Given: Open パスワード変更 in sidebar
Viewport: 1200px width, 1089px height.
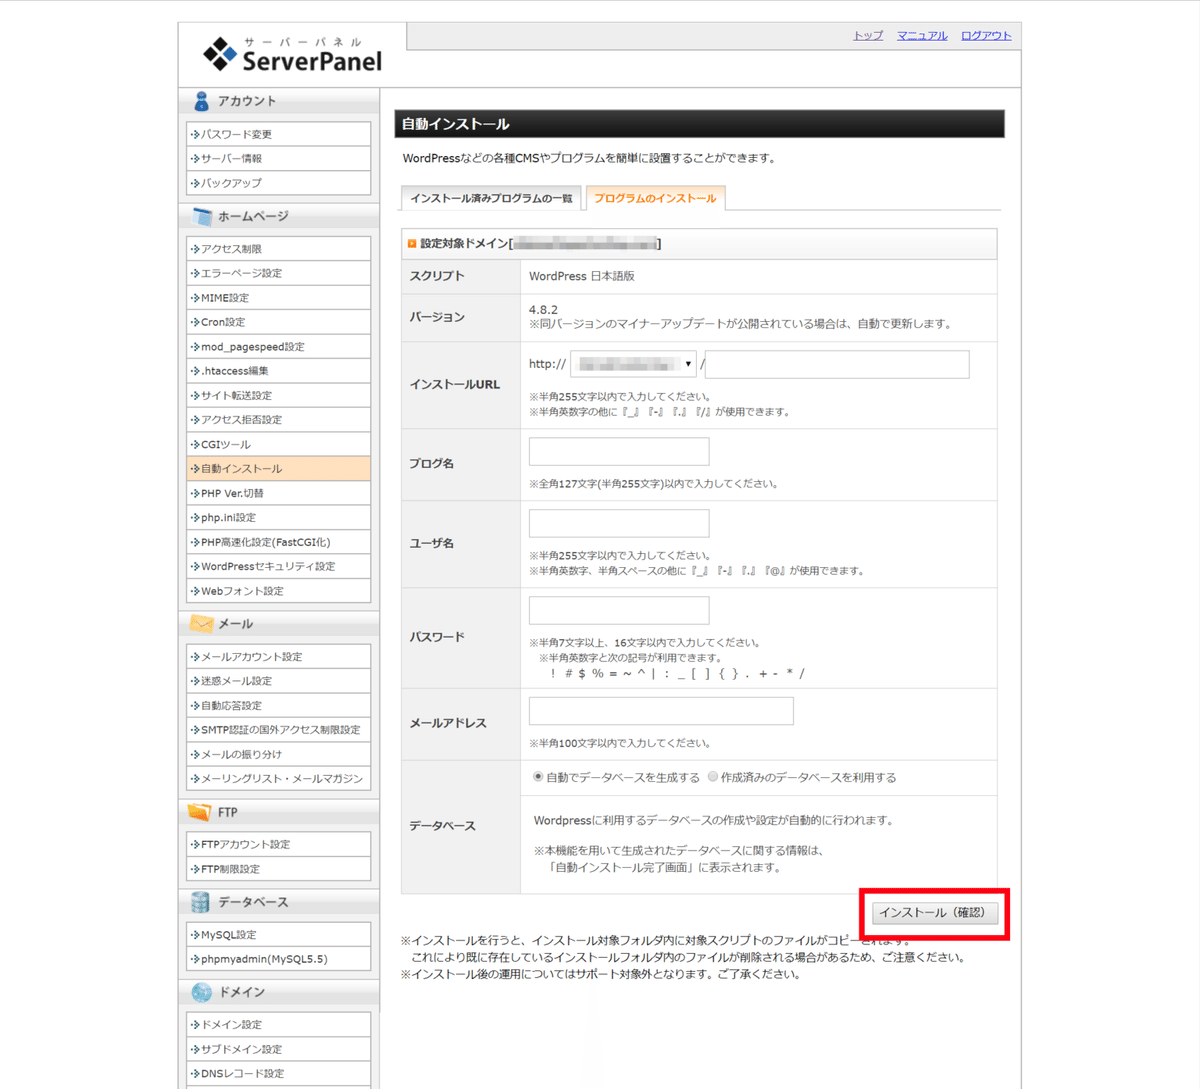Looking at the screenshot, I should point(278,134).
